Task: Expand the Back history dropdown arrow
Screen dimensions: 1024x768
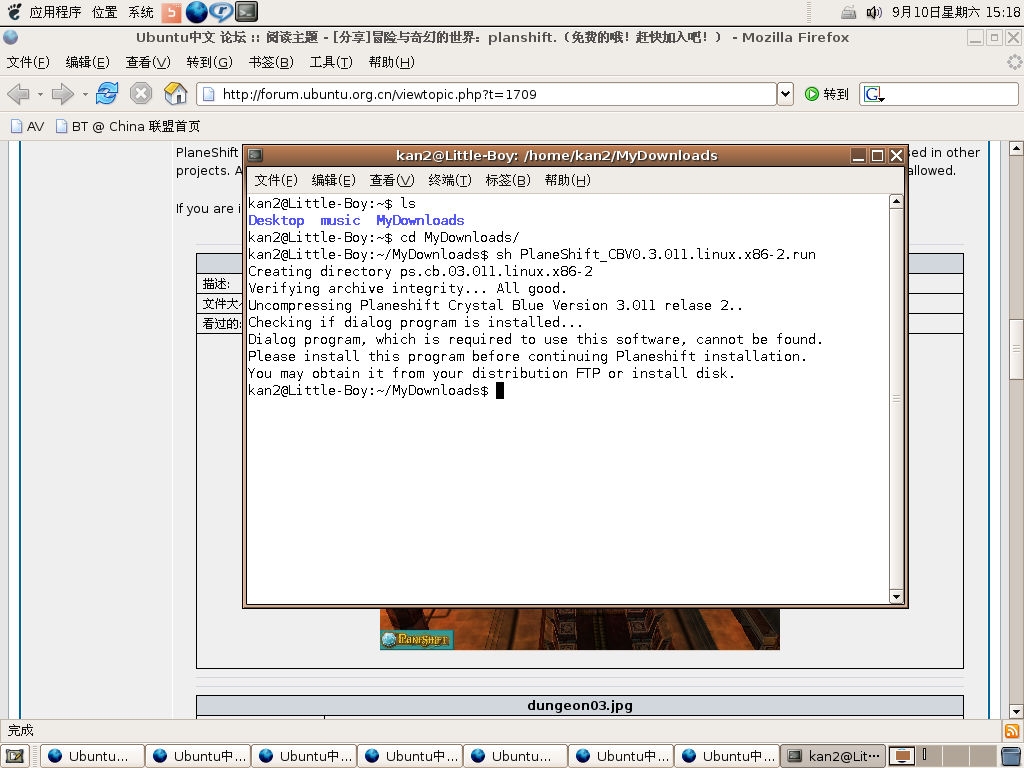Action: pos(40,95)
